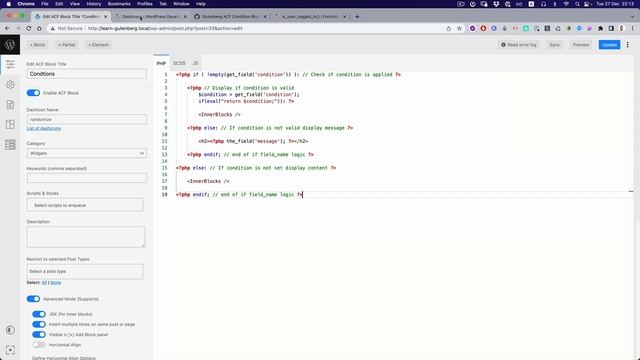Click the Sync button
The image size is (640, 360).
click(x=554, y=44)
